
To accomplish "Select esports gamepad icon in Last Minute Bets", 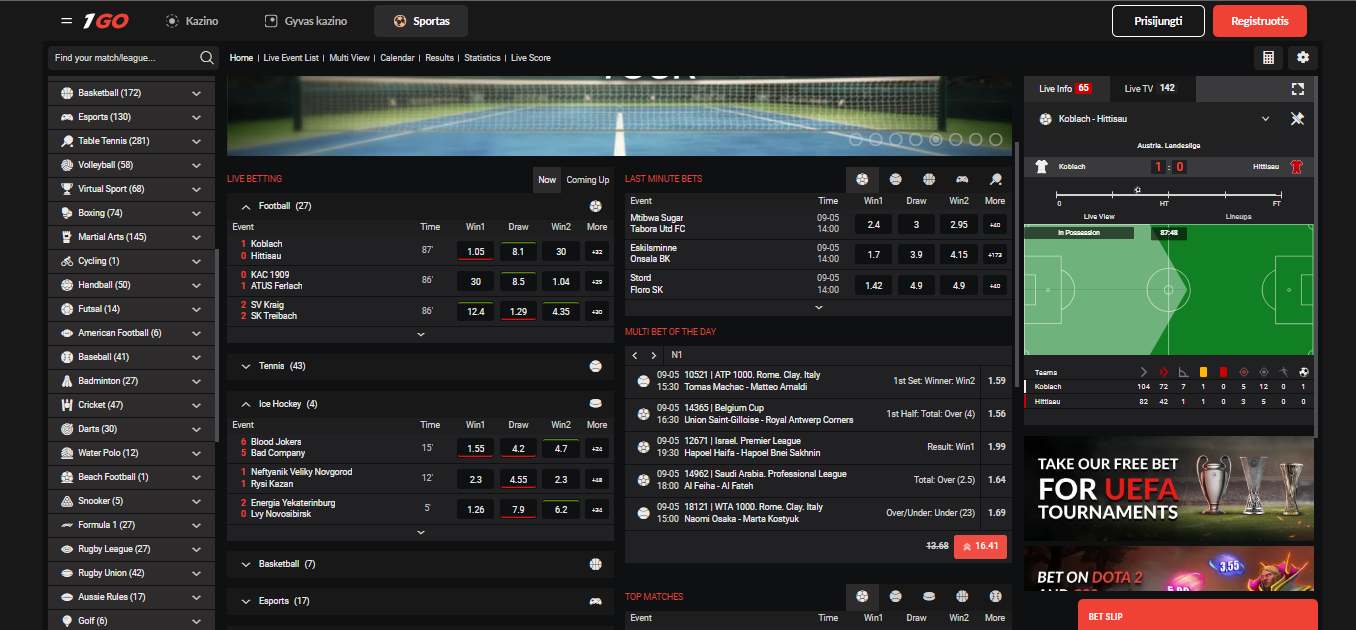I will click(962, 179).
